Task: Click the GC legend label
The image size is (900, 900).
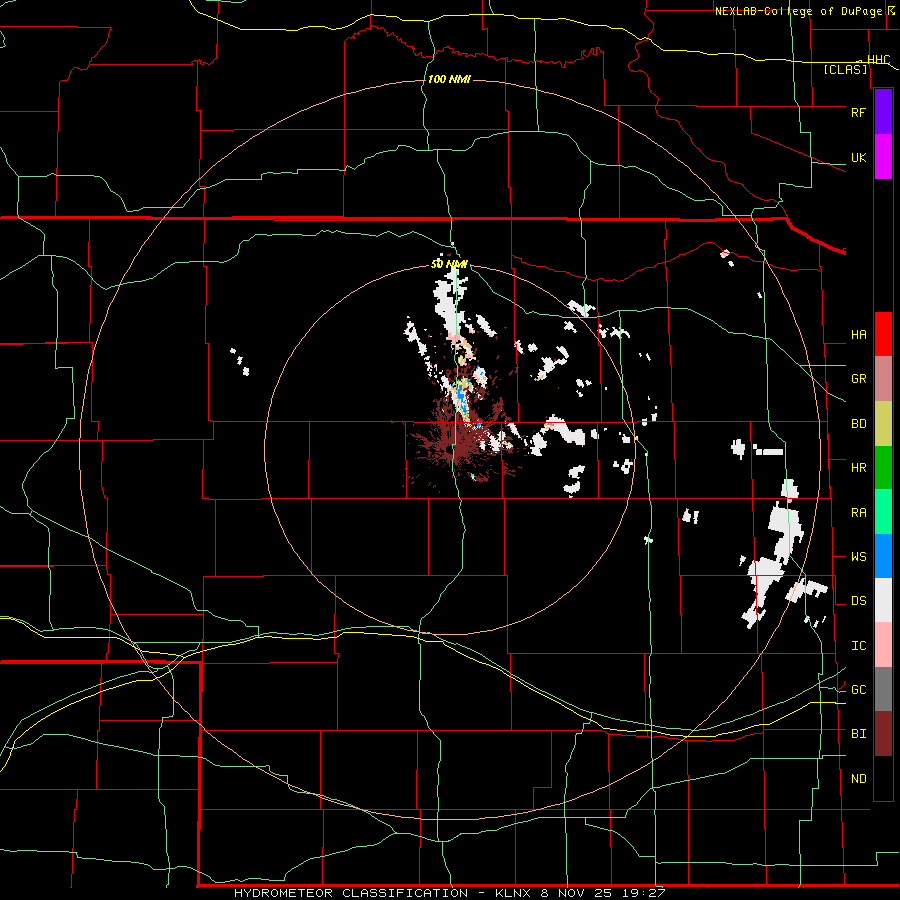Action: click(x=858, y=689)
